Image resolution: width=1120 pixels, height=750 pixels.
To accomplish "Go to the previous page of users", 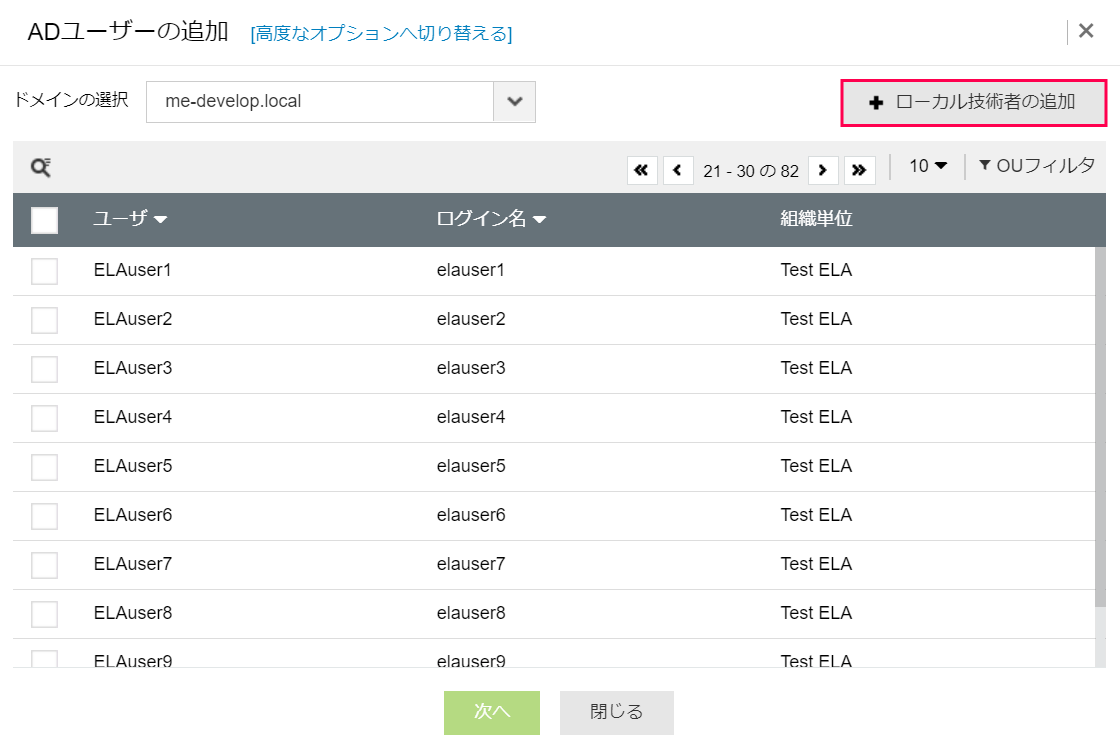I will pyautogui.click(x=678, y=170).
